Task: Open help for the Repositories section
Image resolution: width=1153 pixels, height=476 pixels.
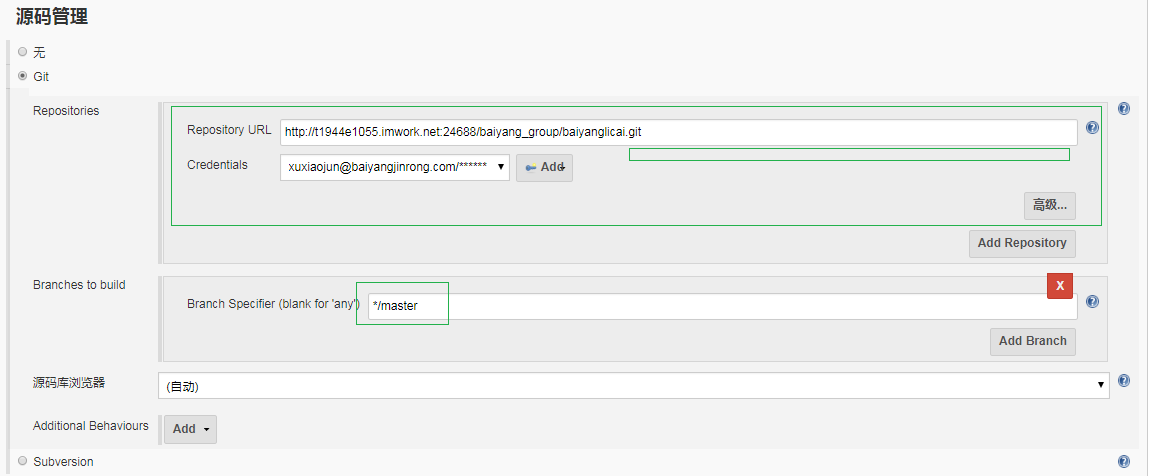Action: (x=1124, y=109)
